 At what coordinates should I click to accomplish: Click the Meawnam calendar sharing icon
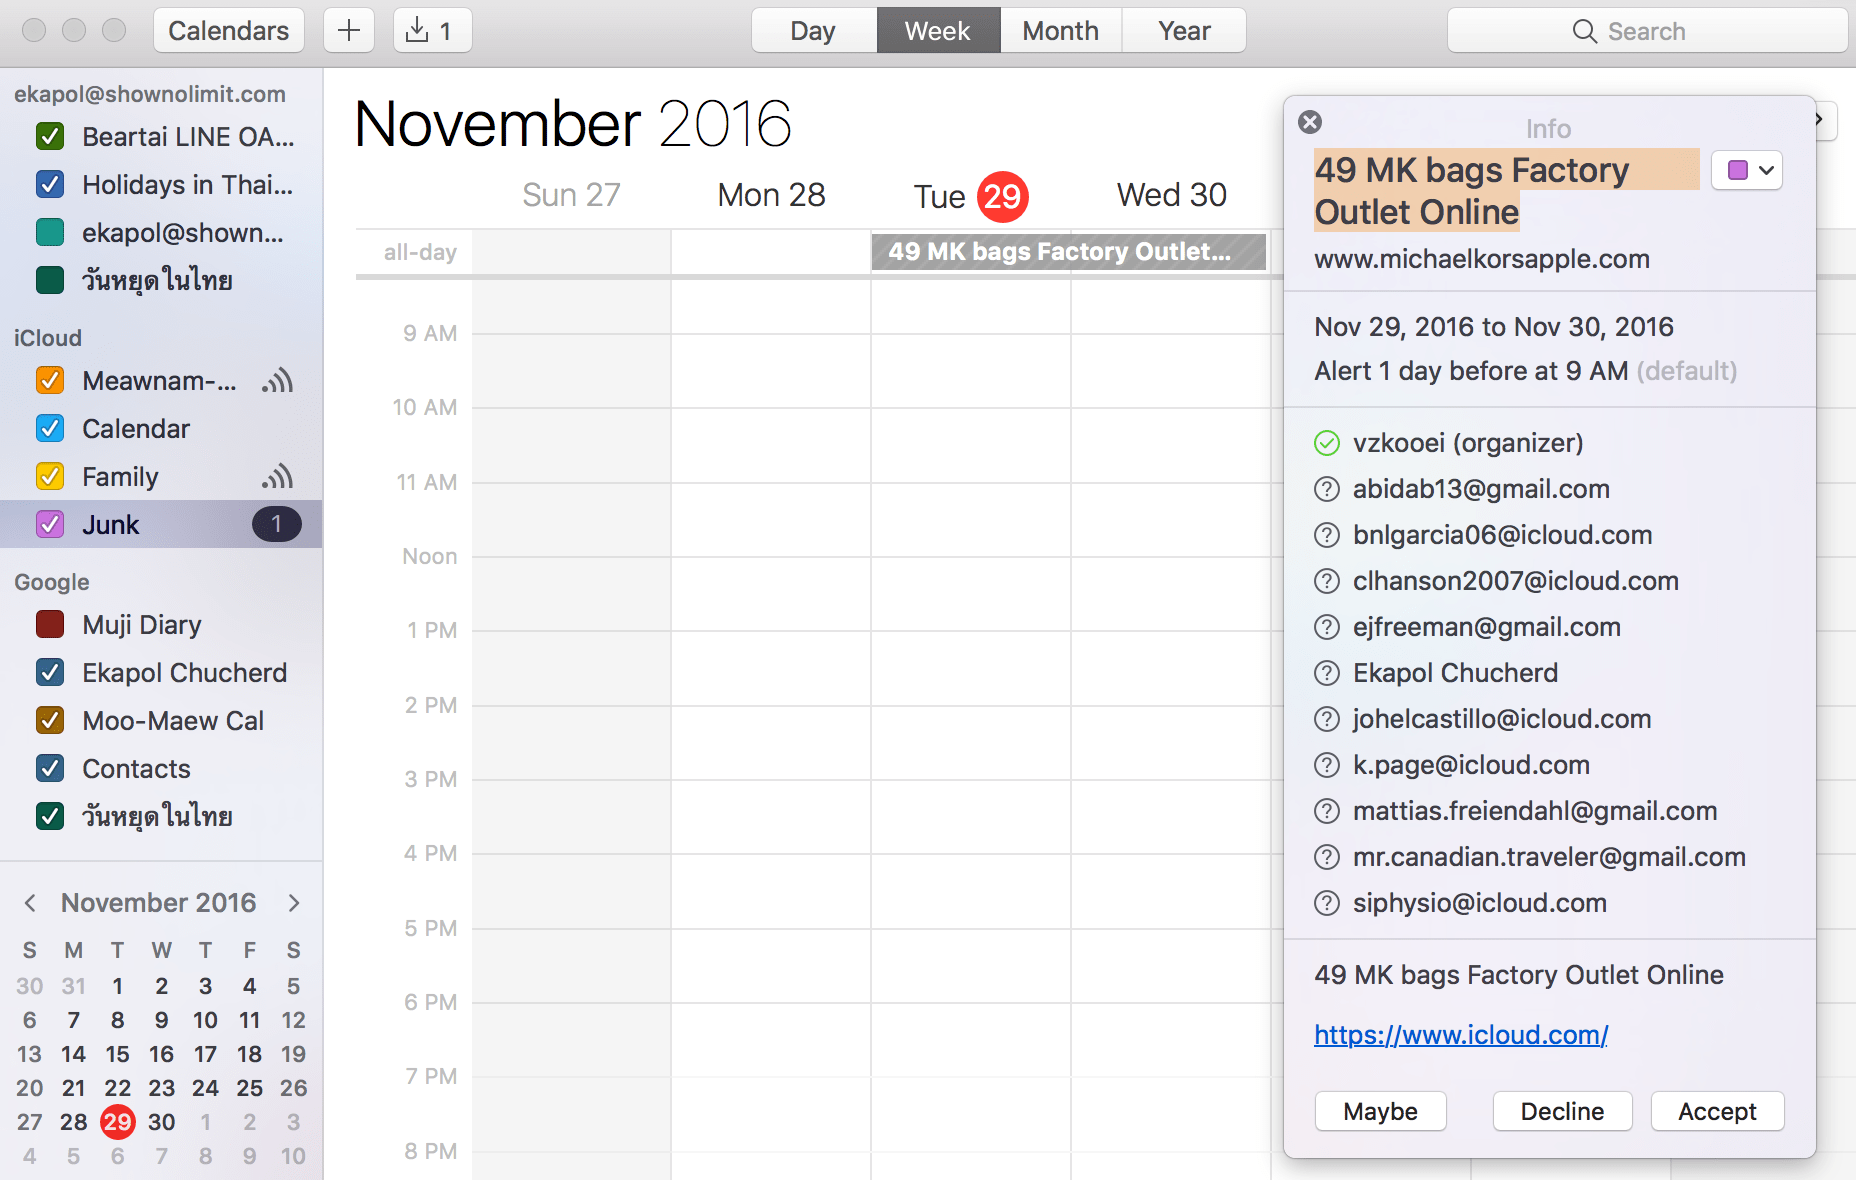[x=278, y=380]
